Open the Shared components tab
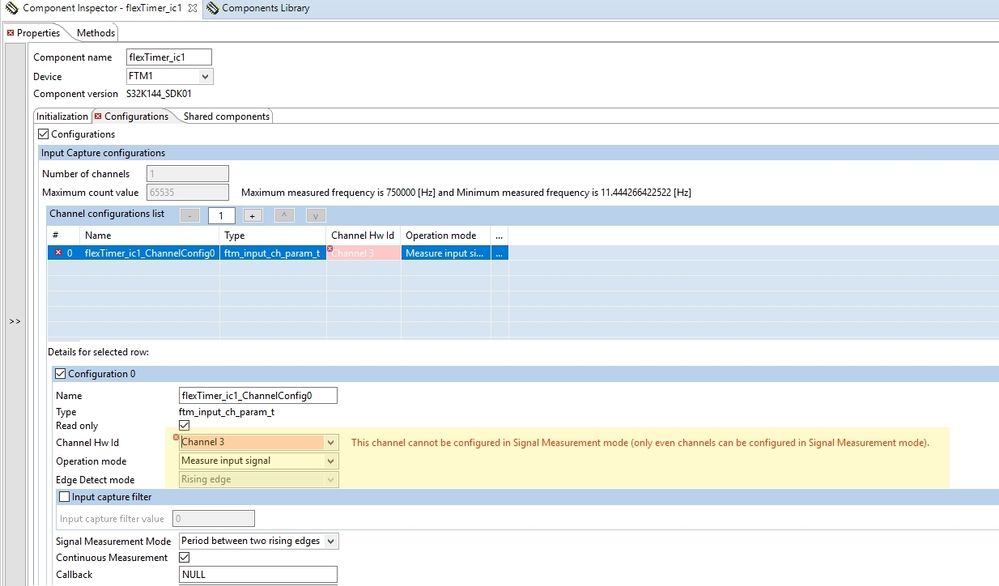999x586 pixels. [x=226, y=117]
